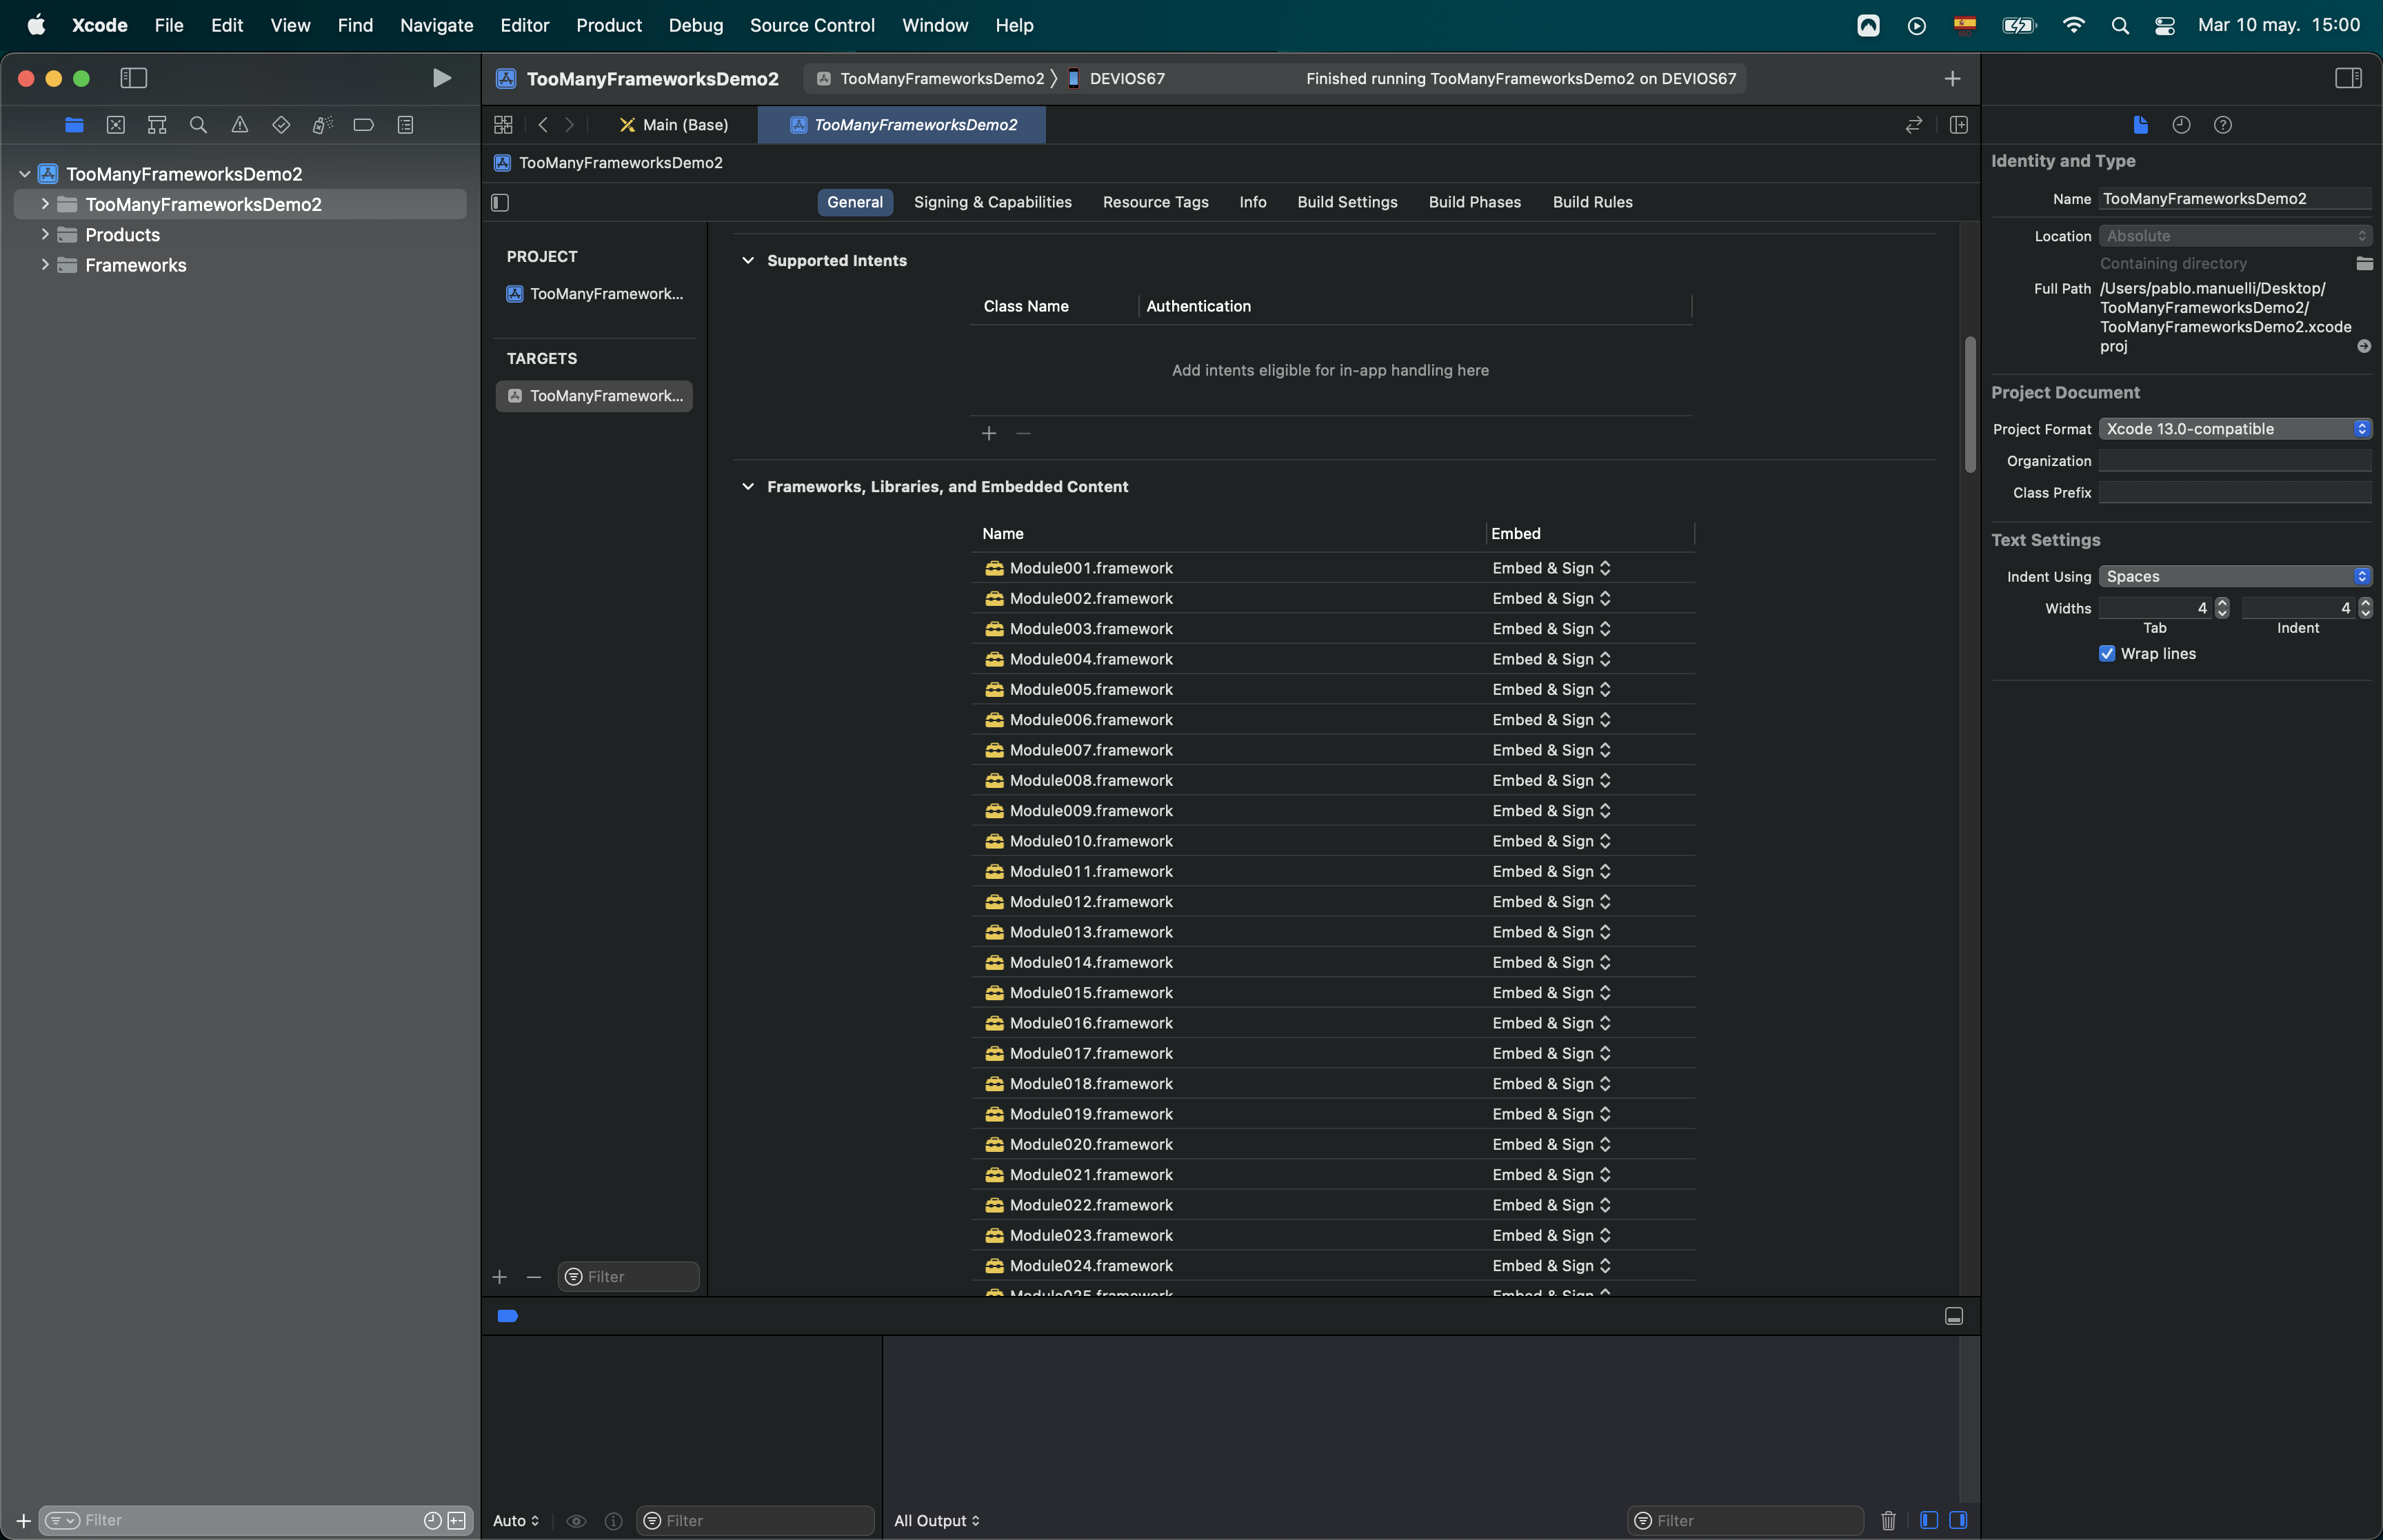The height and width of the screenshot is (1540, 2383).
Task: Add a supported intent with plus
Action: click(989, 433)
